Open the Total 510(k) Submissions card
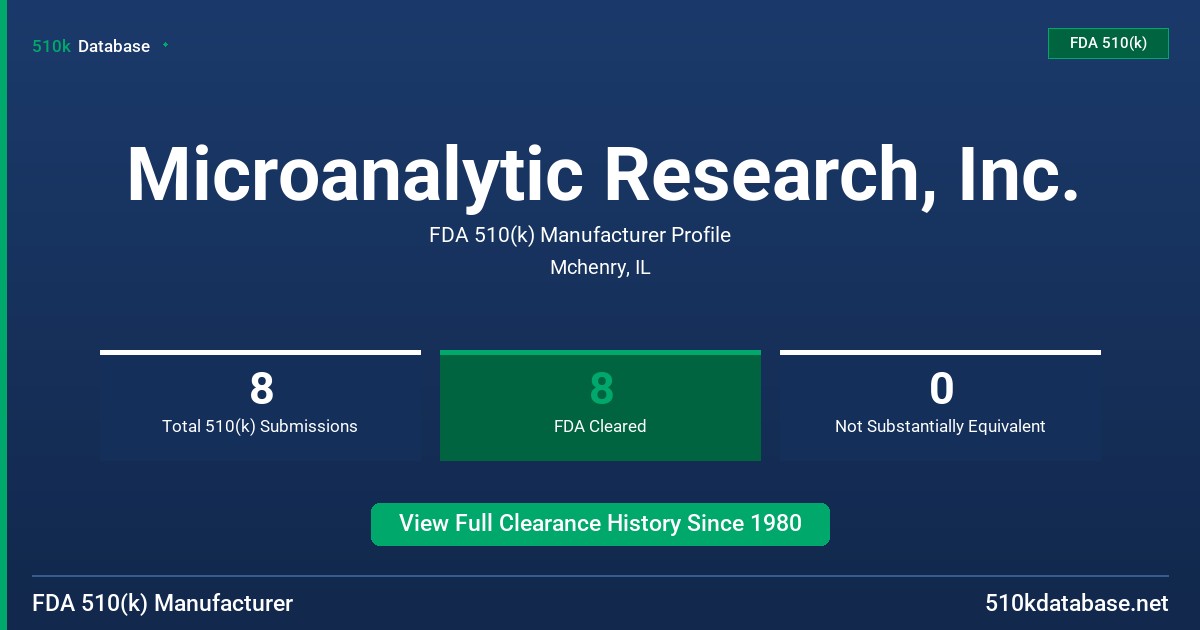 pos(260,405)
